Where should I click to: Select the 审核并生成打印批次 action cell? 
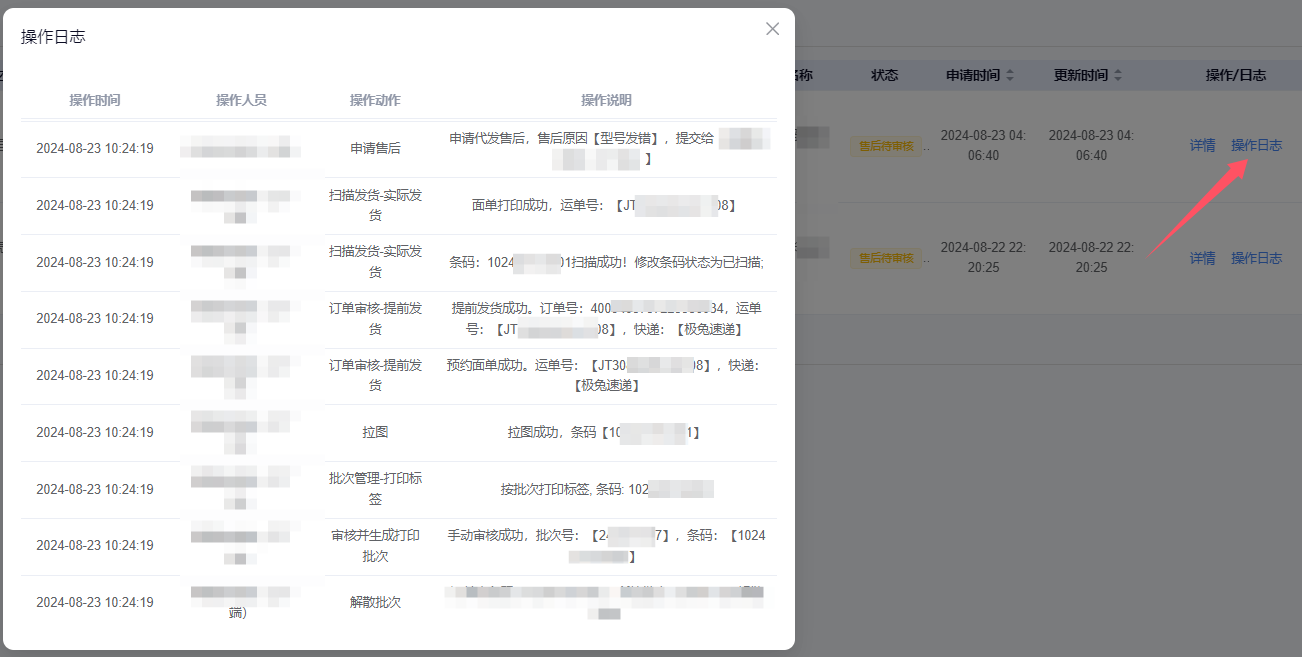coord(375,545)
